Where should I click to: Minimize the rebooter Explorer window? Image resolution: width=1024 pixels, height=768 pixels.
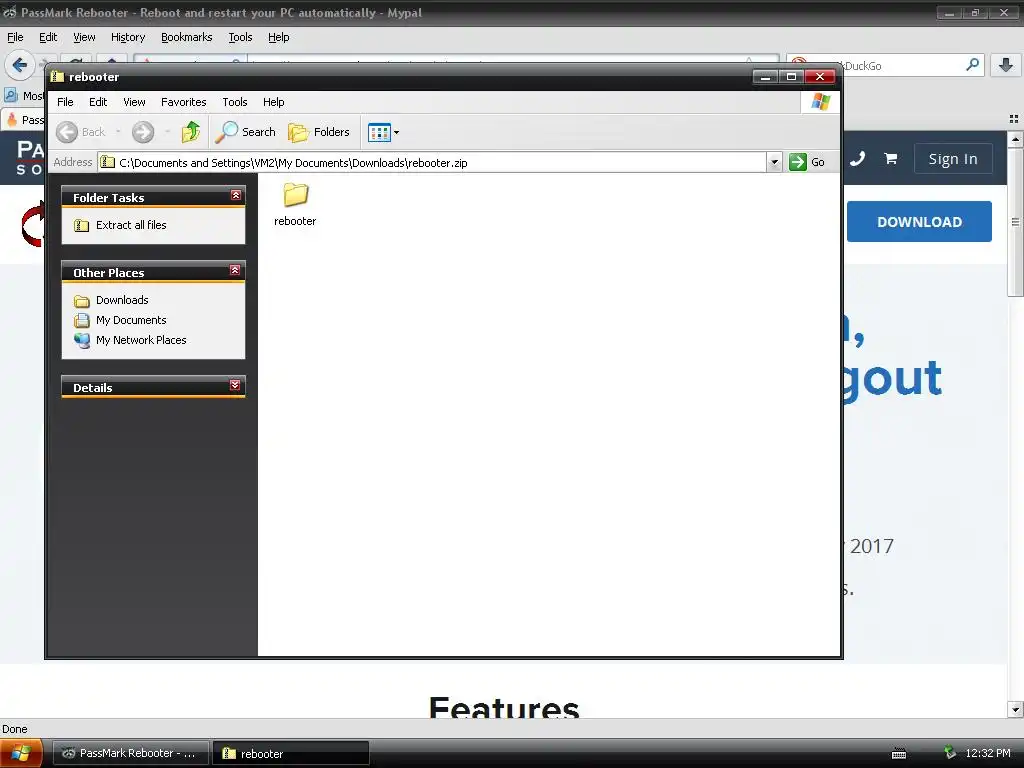tap(765, 77)
